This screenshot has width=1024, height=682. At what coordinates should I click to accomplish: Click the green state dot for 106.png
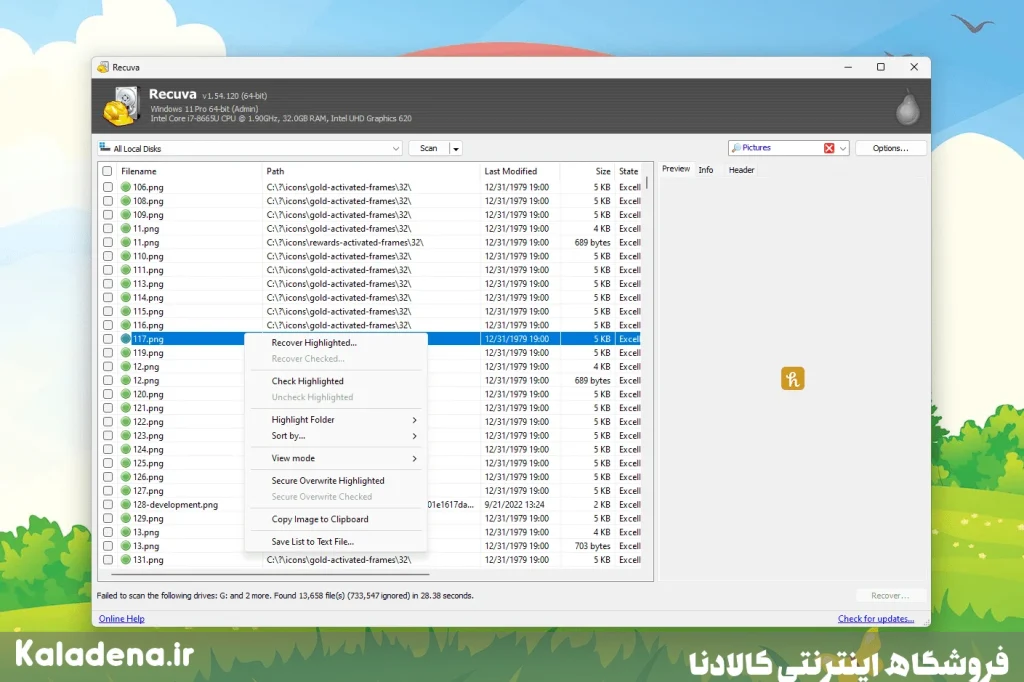[x=126, y=187]
